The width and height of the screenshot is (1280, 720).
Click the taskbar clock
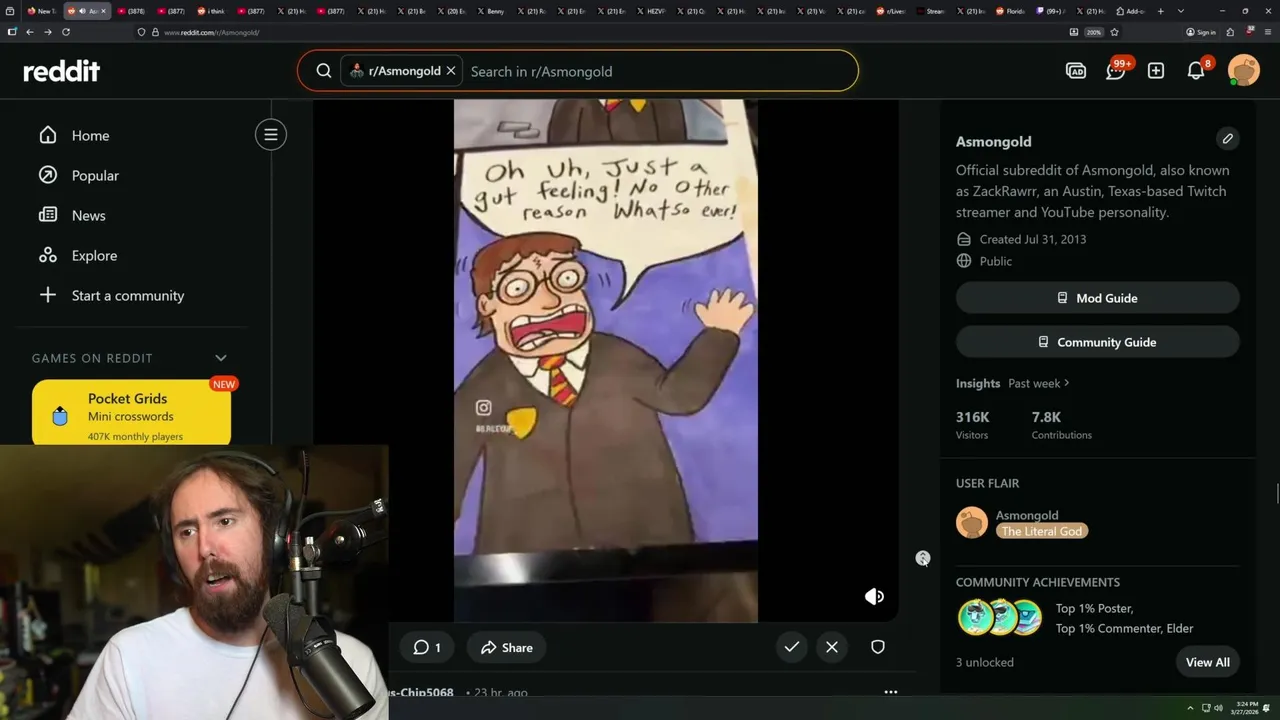[x=1245, y=707]
